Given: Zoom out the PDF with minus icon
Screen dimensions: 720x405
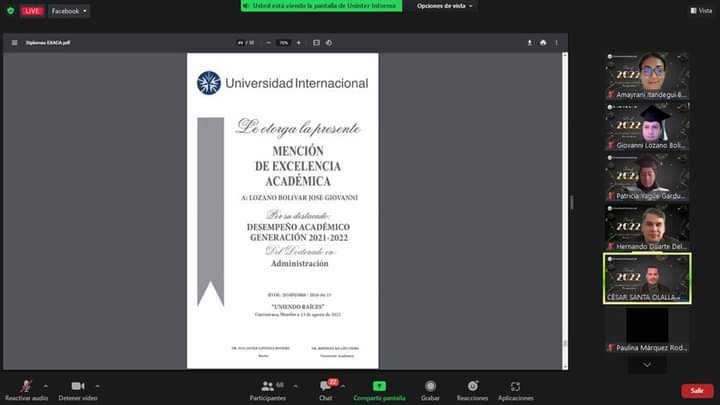Looking at the screenshot, I should (269, 43).
